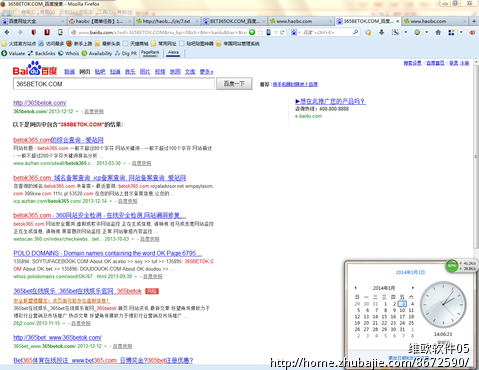Viewport: 479px width, 370px height.
Task: Switch to the BET365OK.COM tab
Action: click(235, 21)
